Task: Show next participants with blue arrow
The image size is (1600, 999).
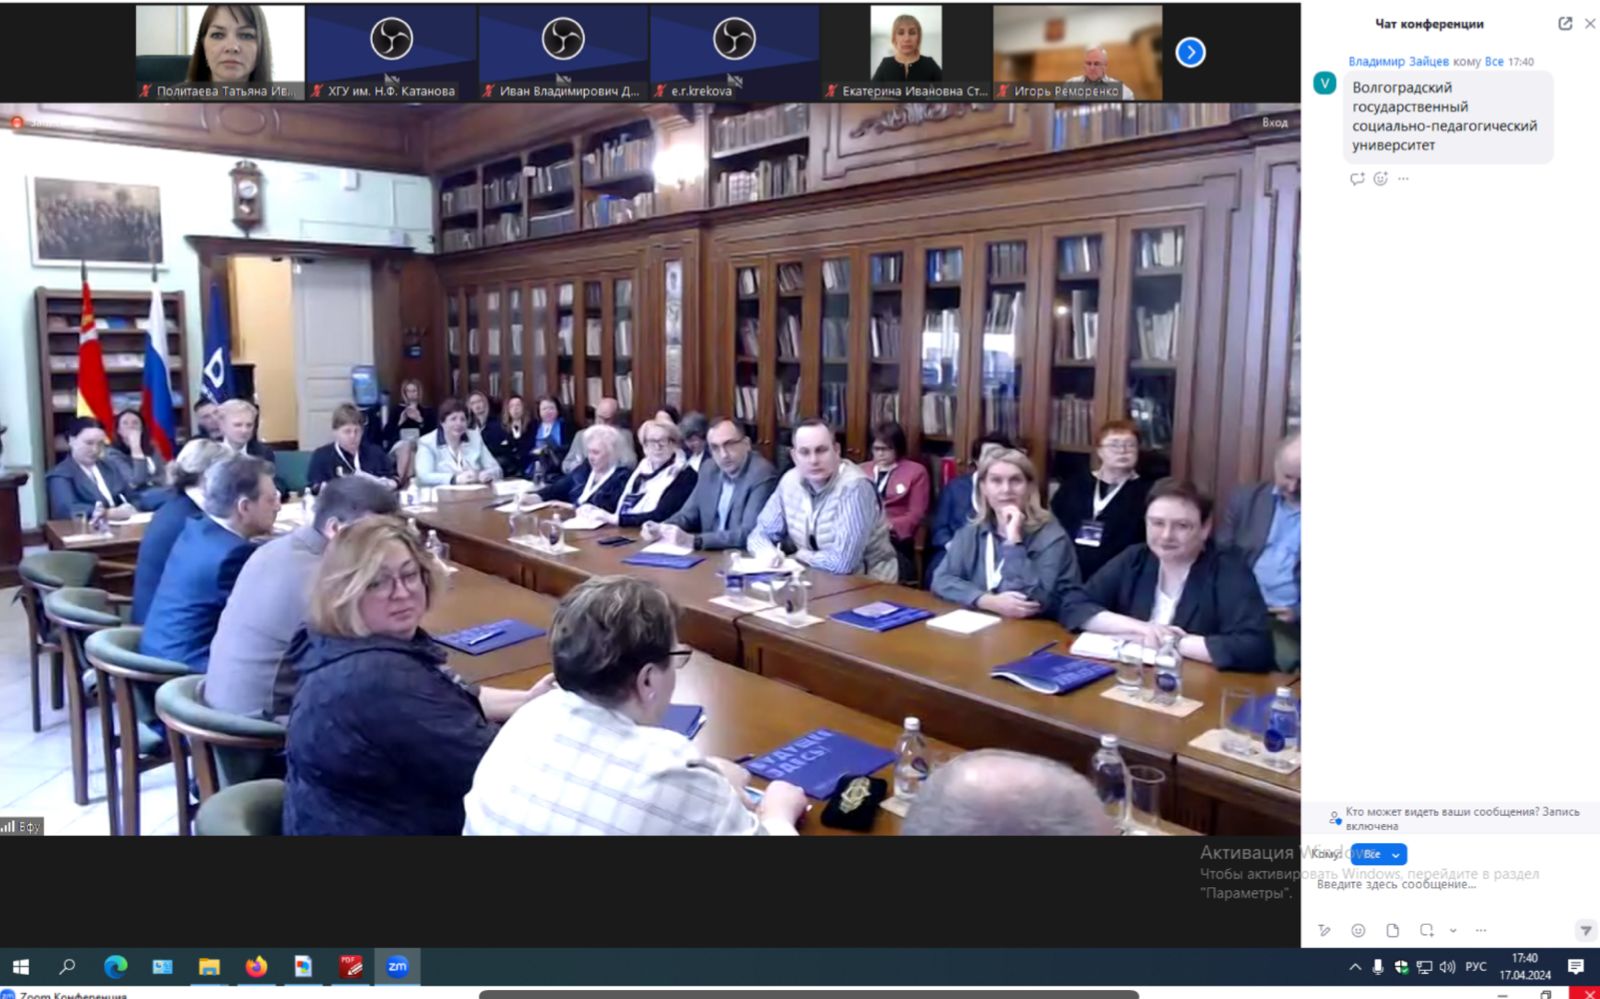Action: pos(1190,52)
